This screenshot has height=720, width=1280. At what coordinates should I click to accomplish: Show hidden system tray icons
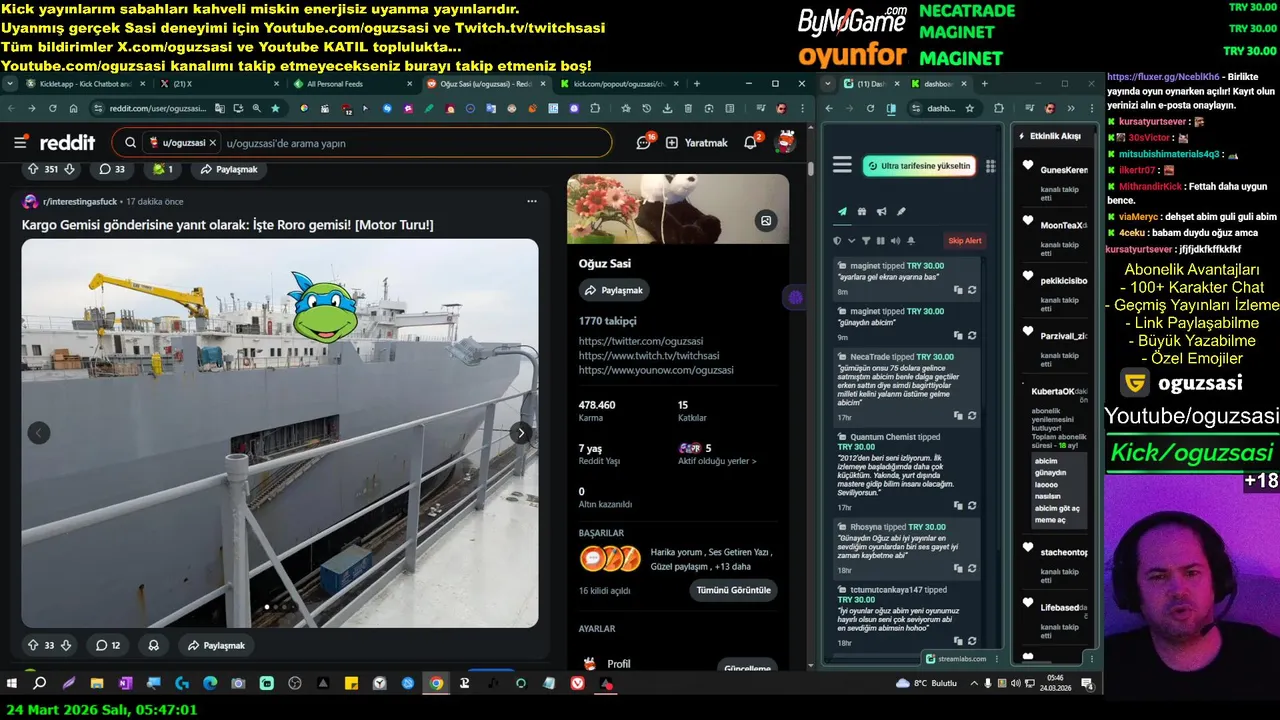click(973, 683)
